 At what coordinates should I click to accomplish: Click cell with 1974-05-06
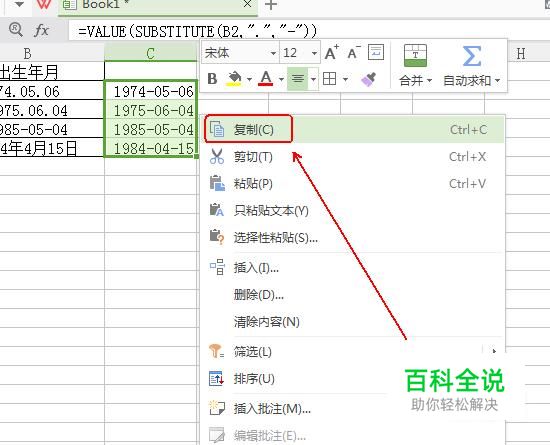click(151, 91)
